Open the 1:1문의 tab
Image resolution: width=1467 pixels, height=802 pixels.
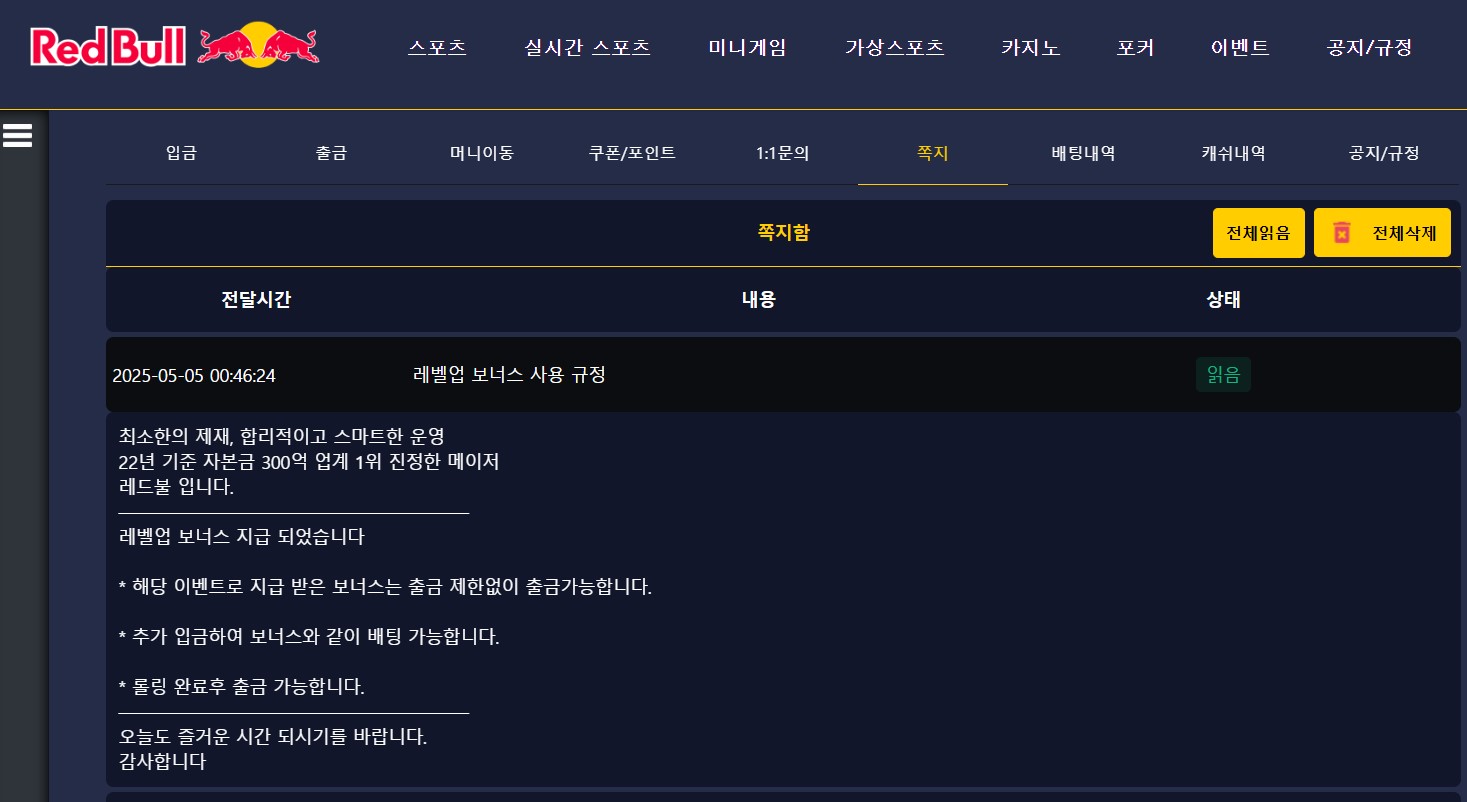click(782, 153)
